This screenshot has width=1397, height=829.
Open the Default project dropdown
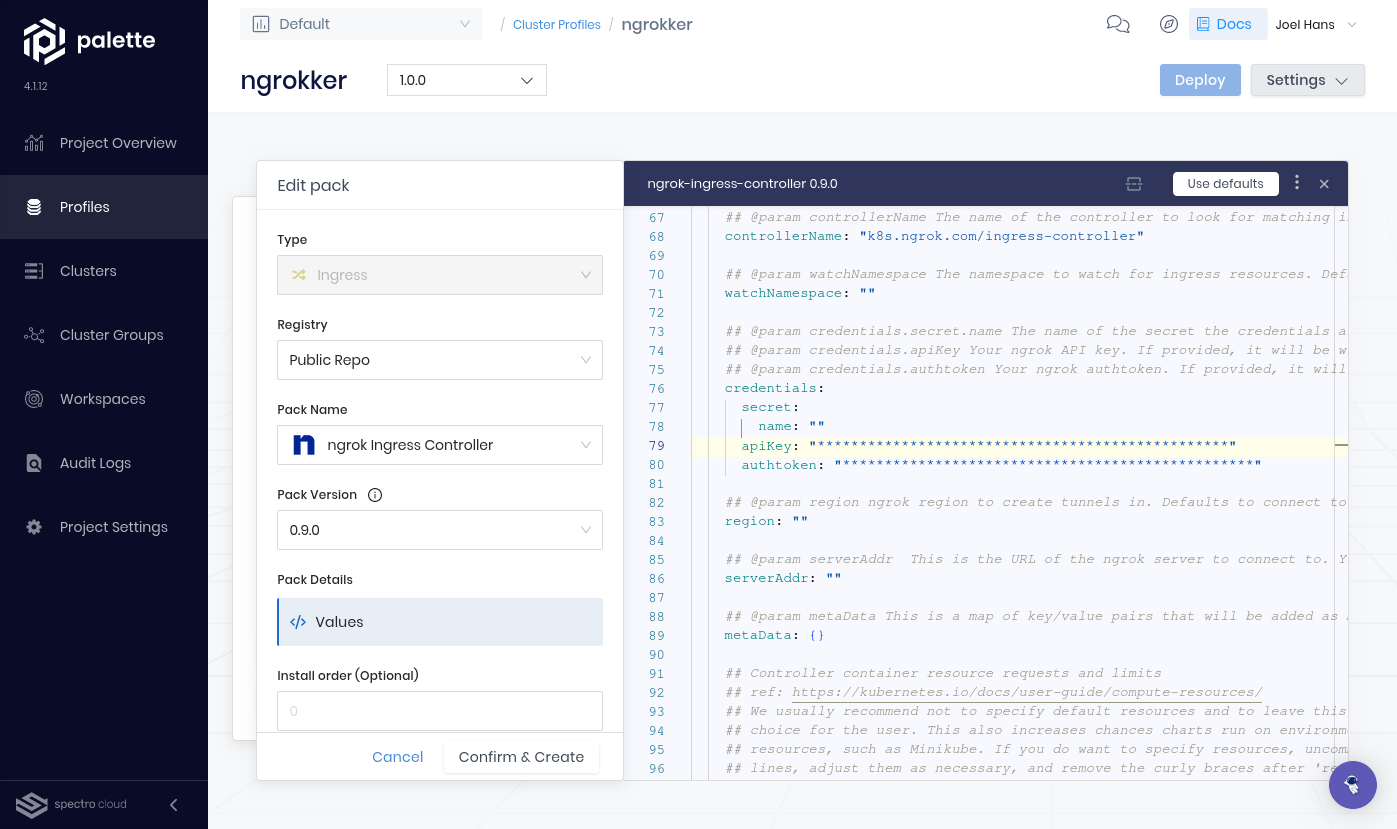(360, 23)
